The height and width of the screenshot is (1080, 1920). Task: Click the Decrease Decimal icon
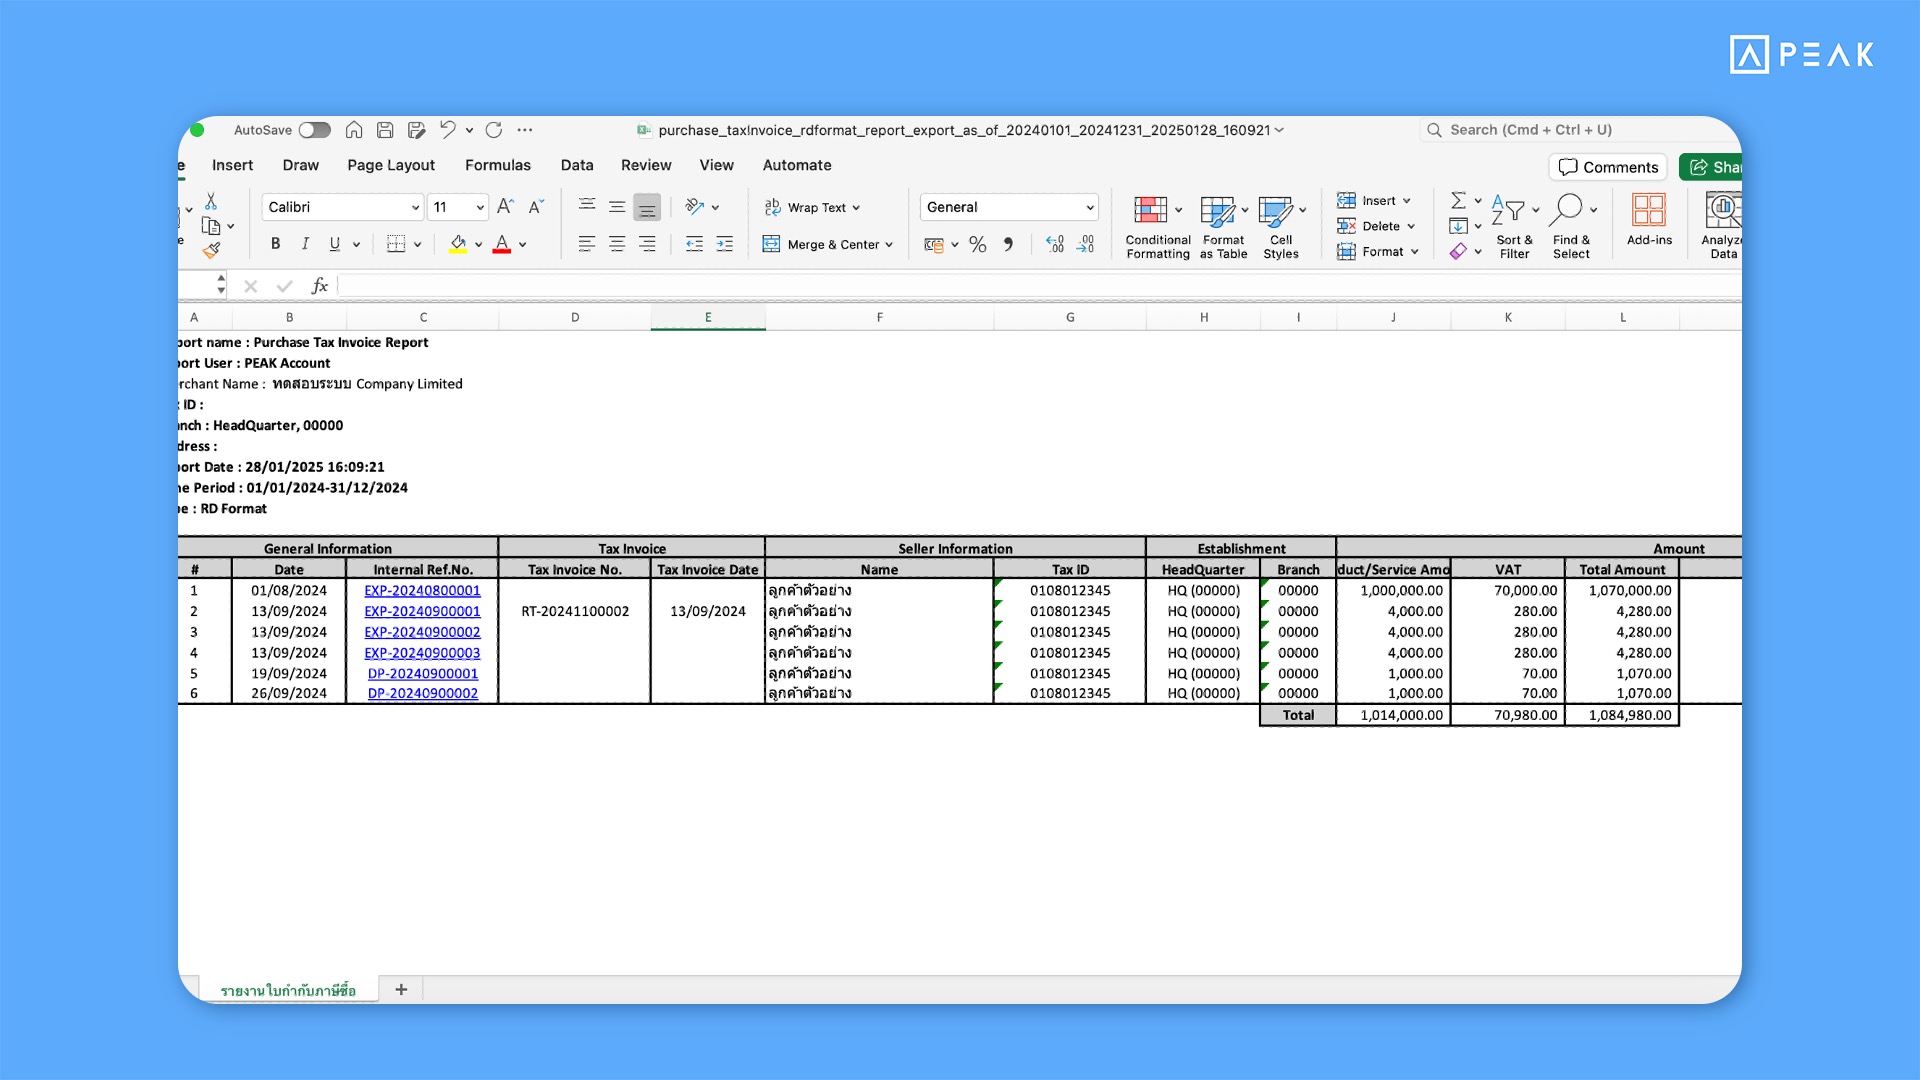click(x=1085, y=244)
